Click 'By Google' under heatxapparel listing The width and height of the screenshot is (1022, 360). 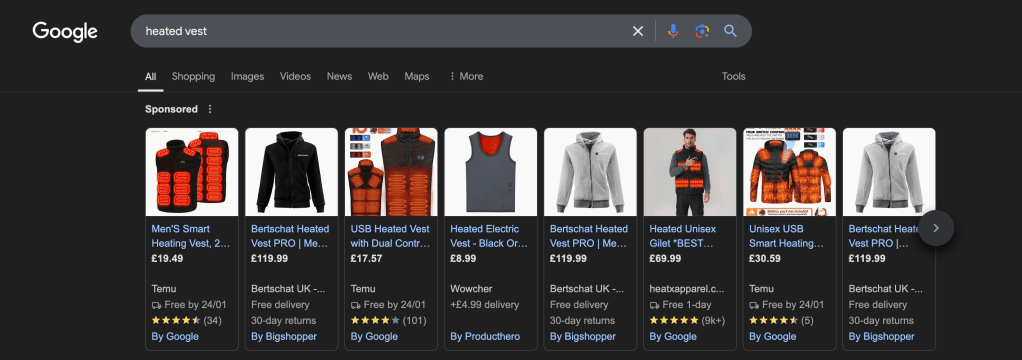[673, 337]
